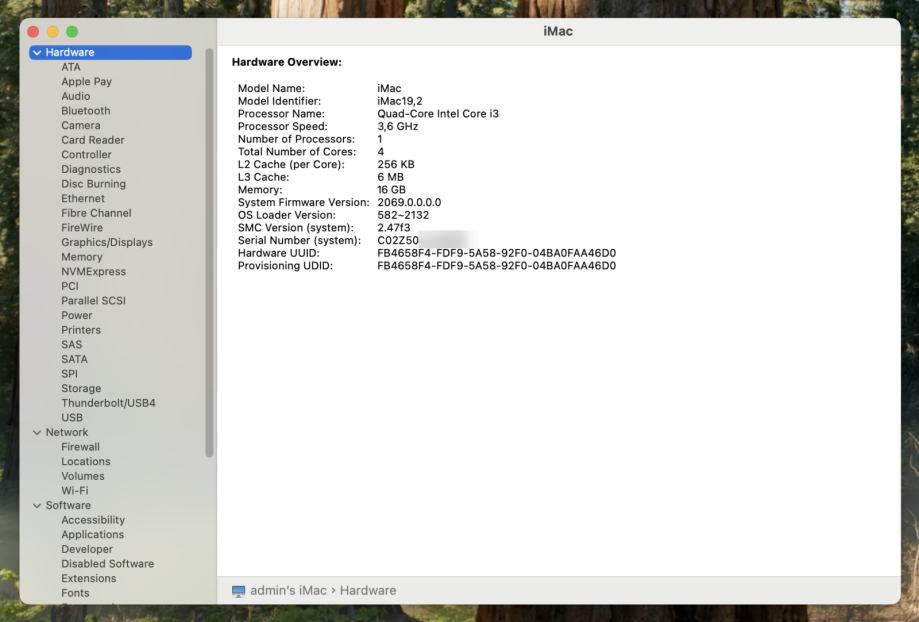919x622 pixels.
Task: Select the Hardware category row
Action: click(x=111, y=53)
